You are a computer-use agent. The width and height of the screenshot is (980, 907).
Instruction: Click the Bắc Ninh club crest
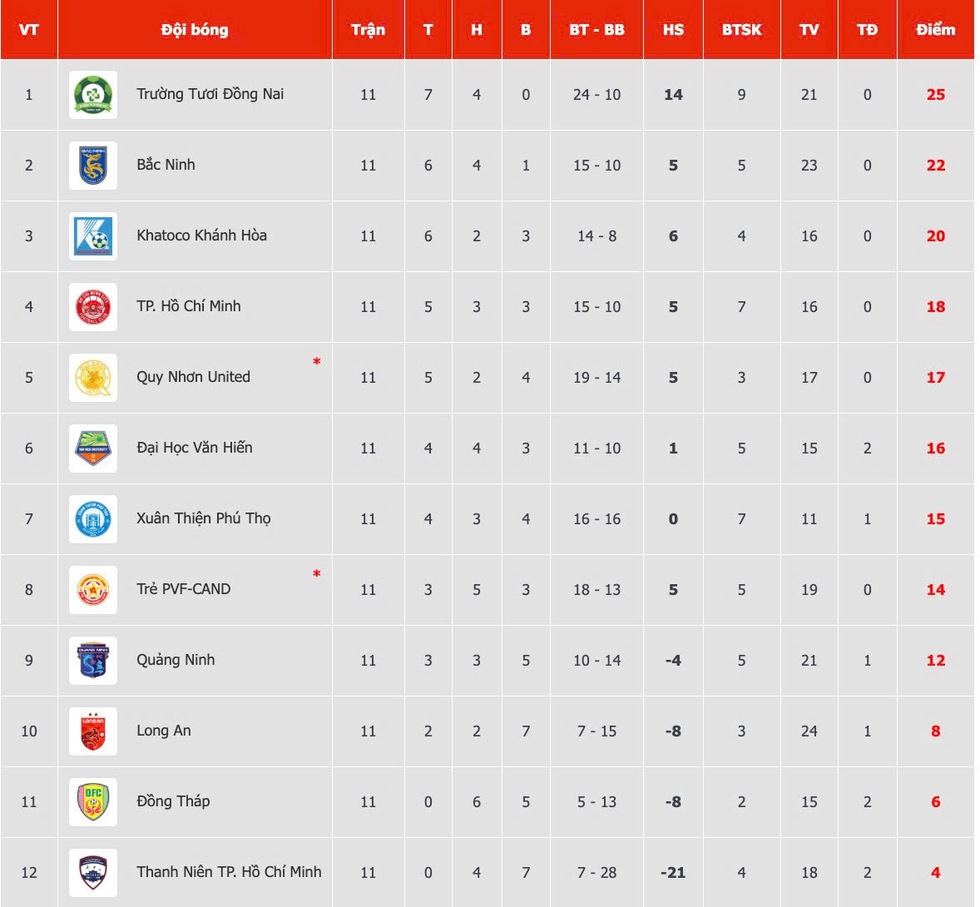[x=93, y=166]
